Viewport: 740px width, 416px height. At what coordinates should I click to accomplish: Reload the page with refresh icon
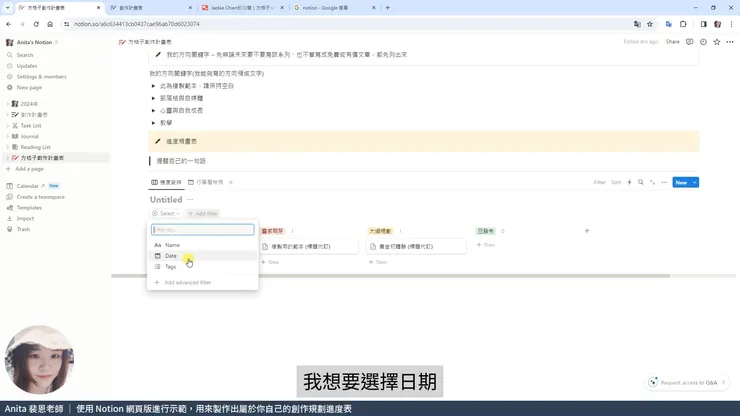tap(36, 24)
